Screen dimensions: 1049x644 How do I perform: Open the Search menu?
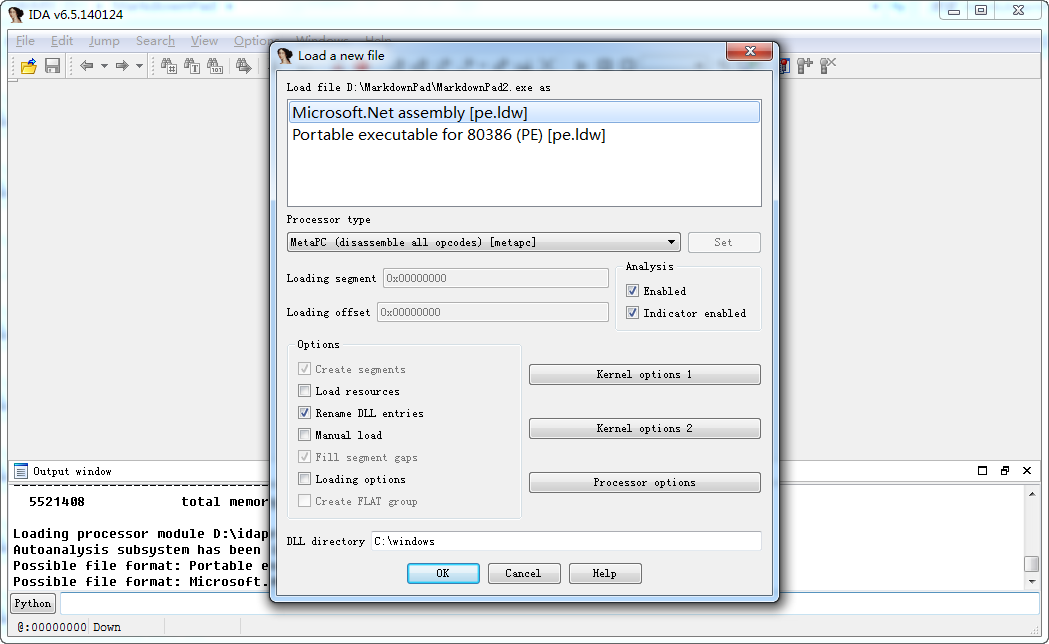coord(155,41)
